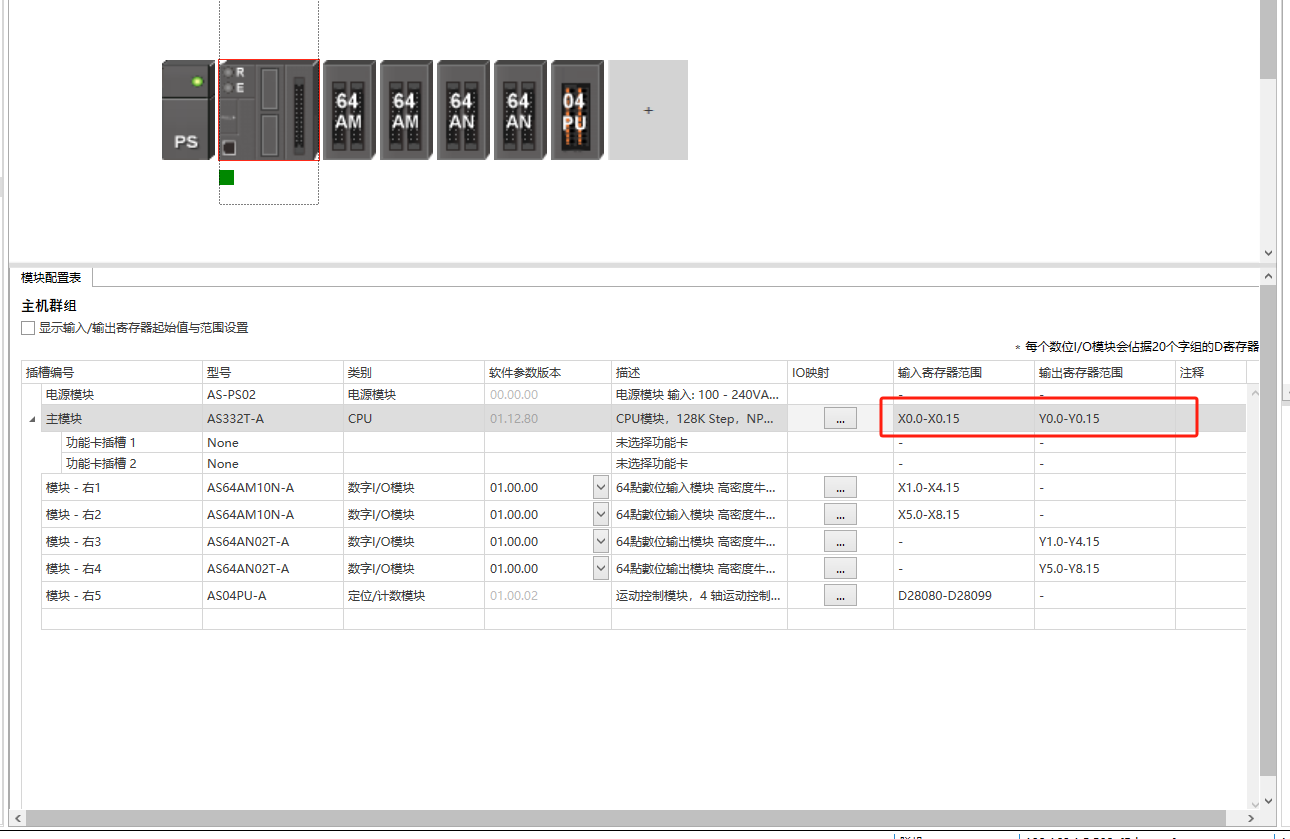
Task: Select the CPU module in the rack
Action: (268, 110)
